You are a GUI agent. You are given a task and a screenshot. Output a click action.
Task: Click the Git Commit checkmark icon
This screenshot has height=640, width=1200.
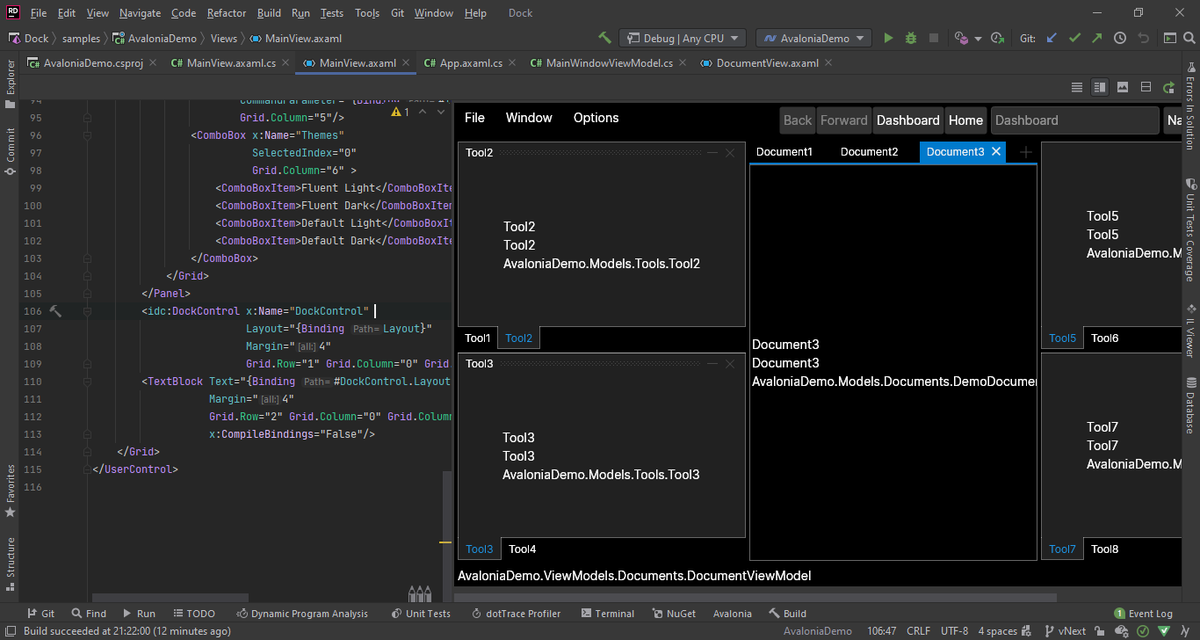[x=1075, y=38]
